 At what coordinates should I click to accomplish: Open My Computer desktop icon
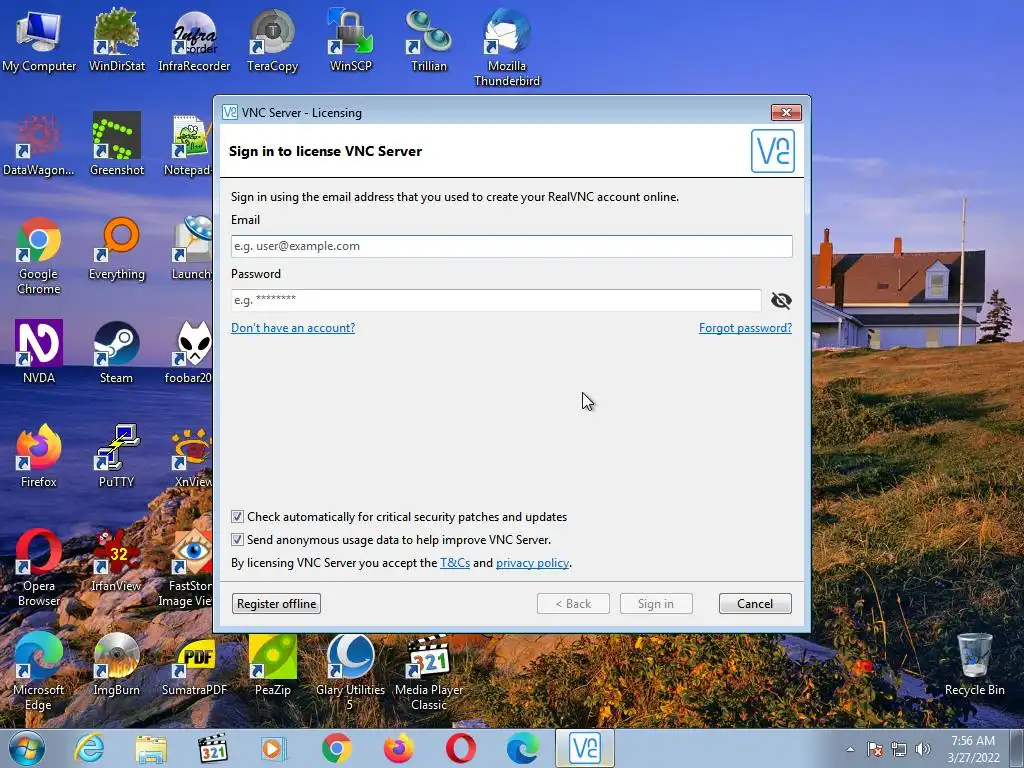(x=39, y=40)
